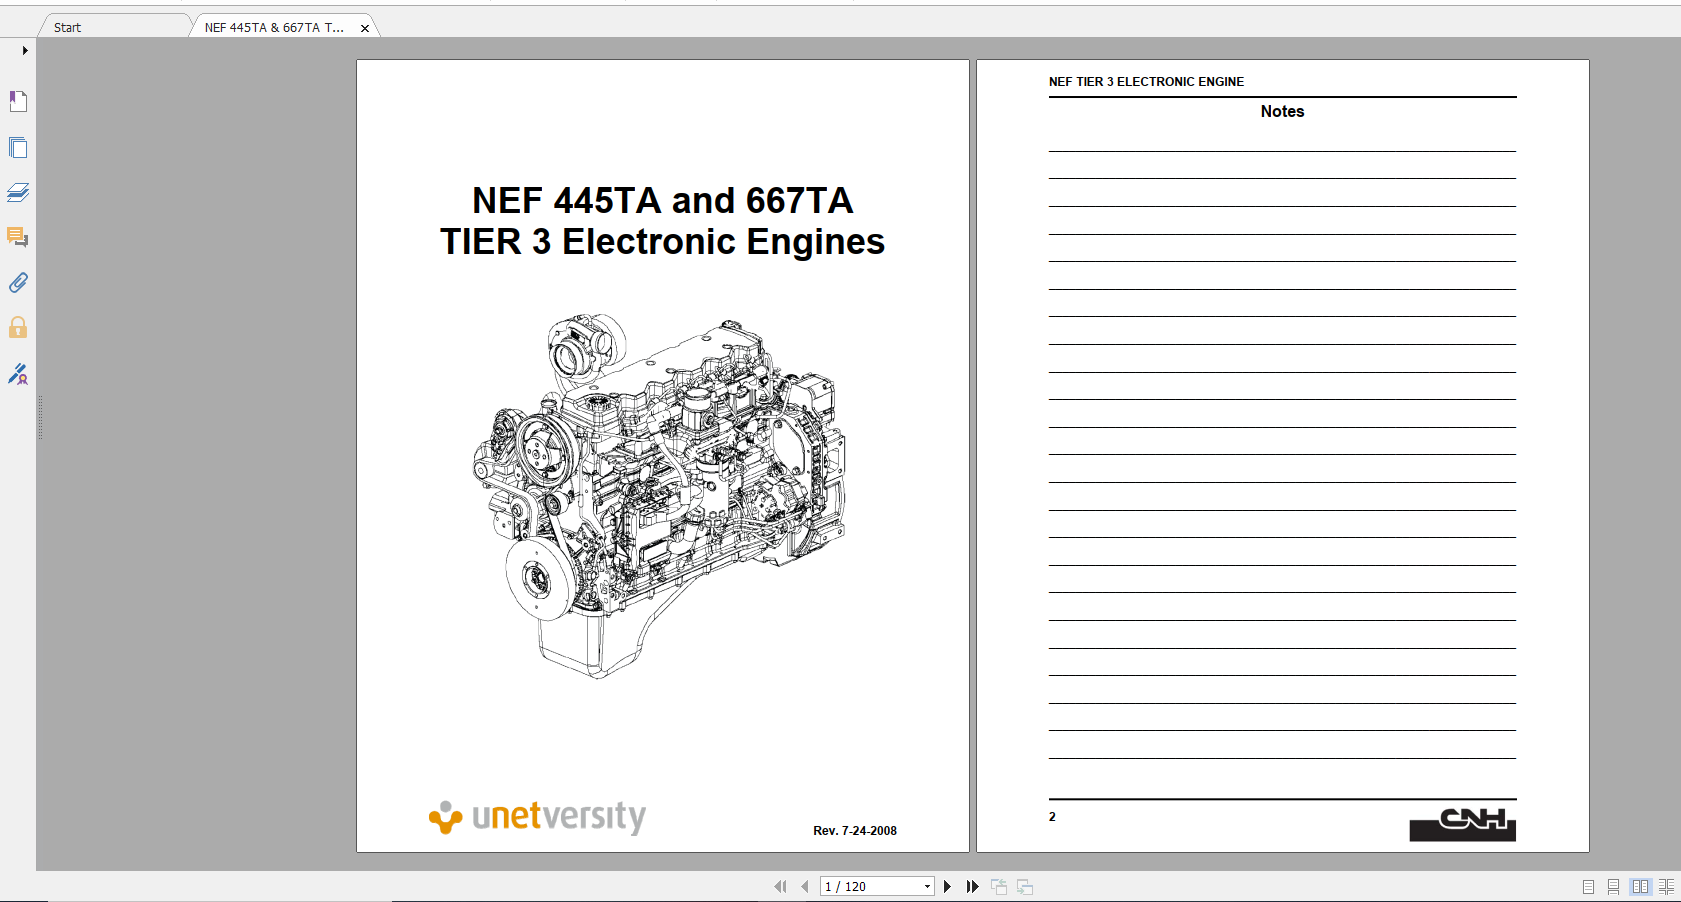The width and height of the screenshot is (1681, 902).
Task: Click the CNH logo on page 2
Action: tap(1462, 824)
